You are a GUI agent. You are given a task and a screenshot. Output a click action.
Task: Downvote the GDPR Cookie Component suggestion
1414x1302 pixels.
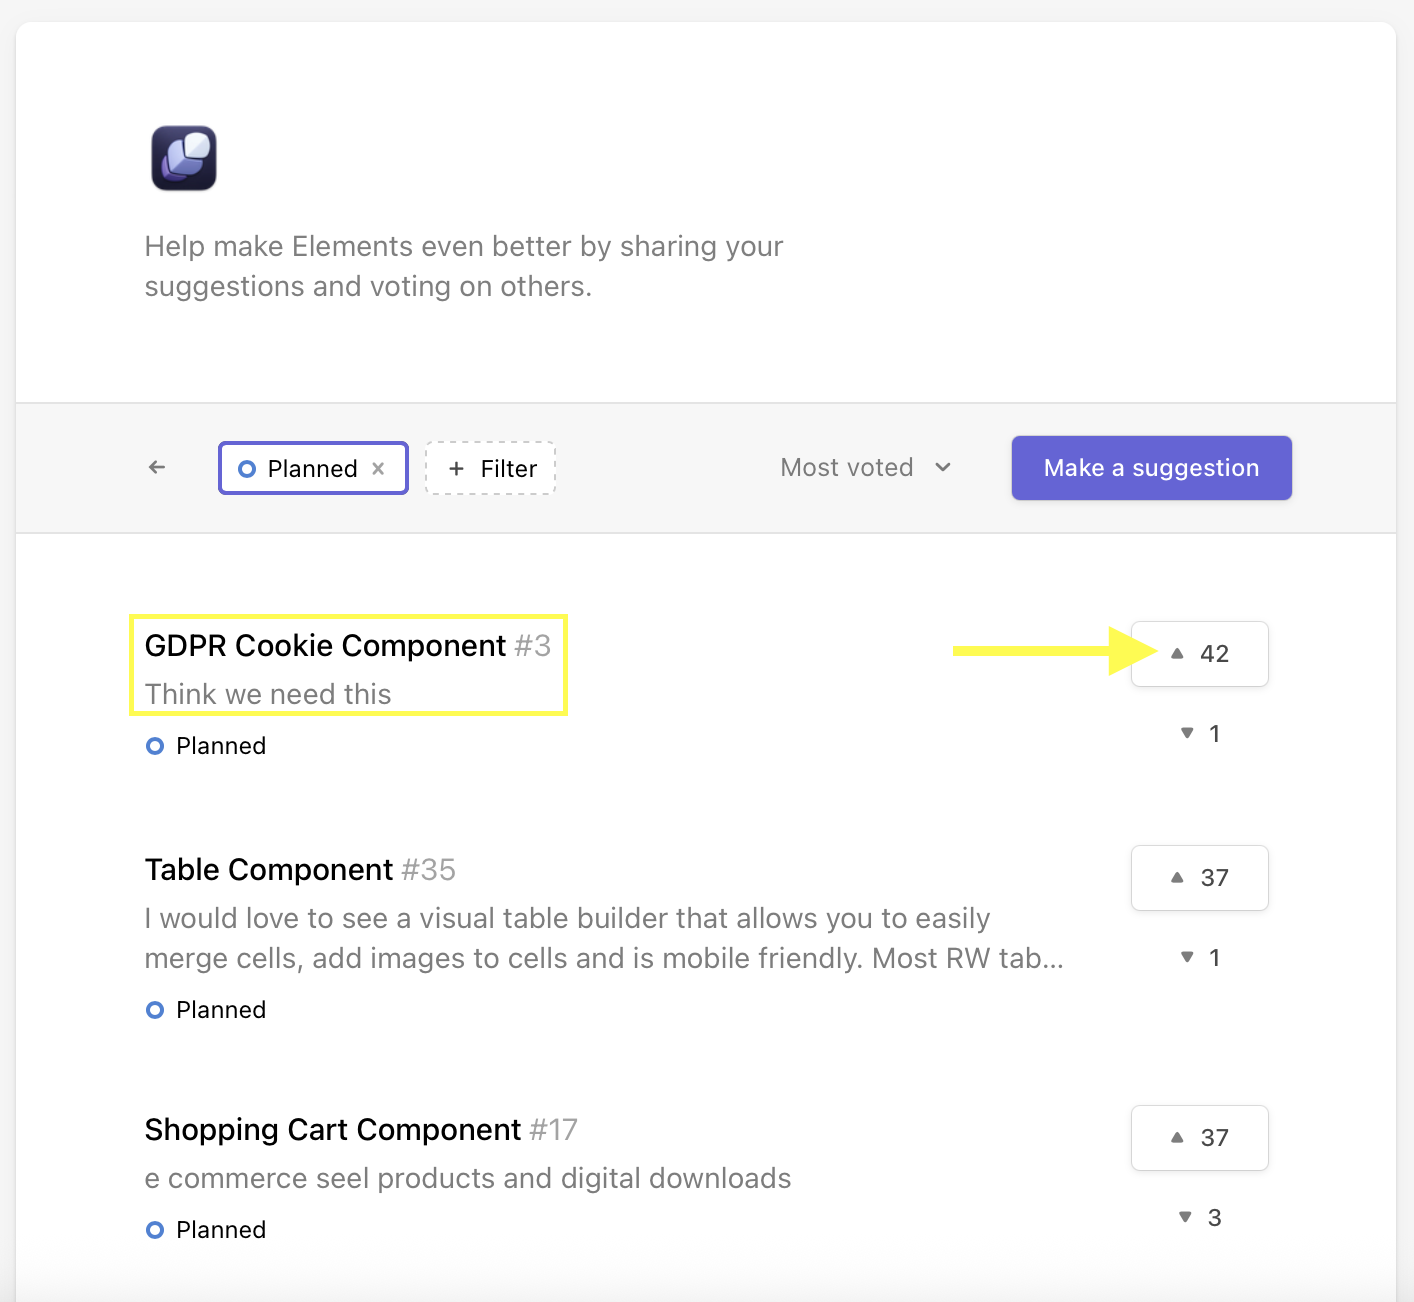click(x=1199, y=733)
